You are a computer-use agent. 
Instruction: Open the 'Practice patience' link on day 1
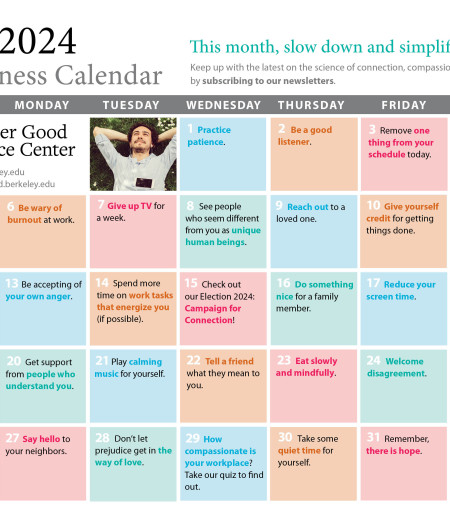(209, 136)
